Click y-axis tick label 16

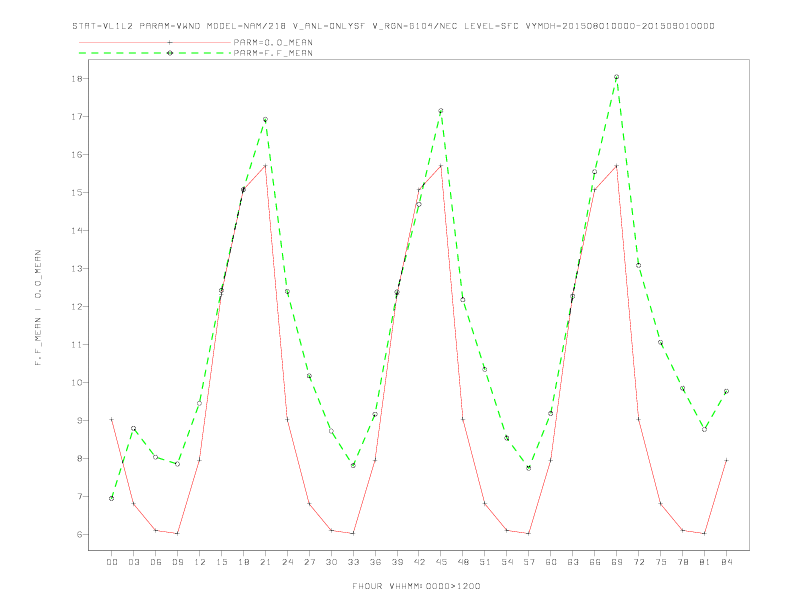tap(77, 155)
